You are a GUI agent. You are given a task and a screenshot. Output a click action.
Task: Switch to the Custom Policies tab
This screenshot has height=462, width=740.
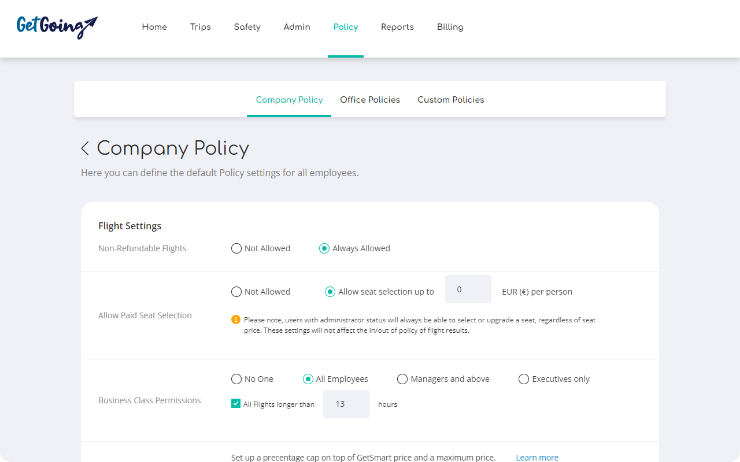click(451, 100)
